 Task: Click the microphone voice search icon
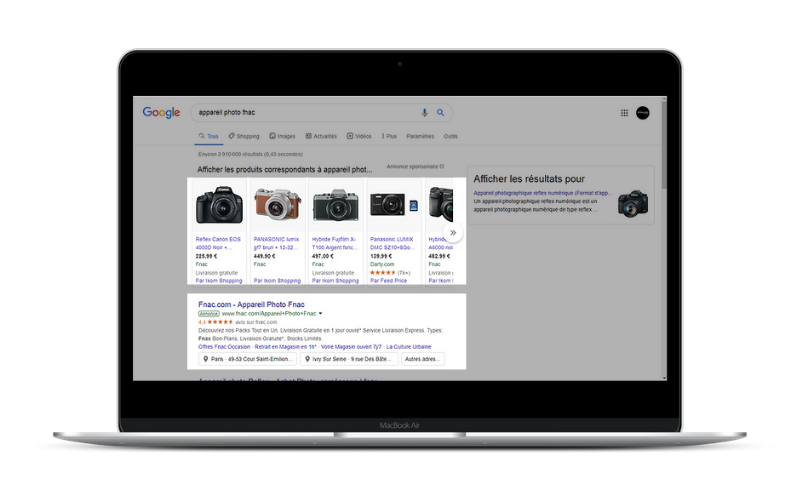click(x=425, y=113)
